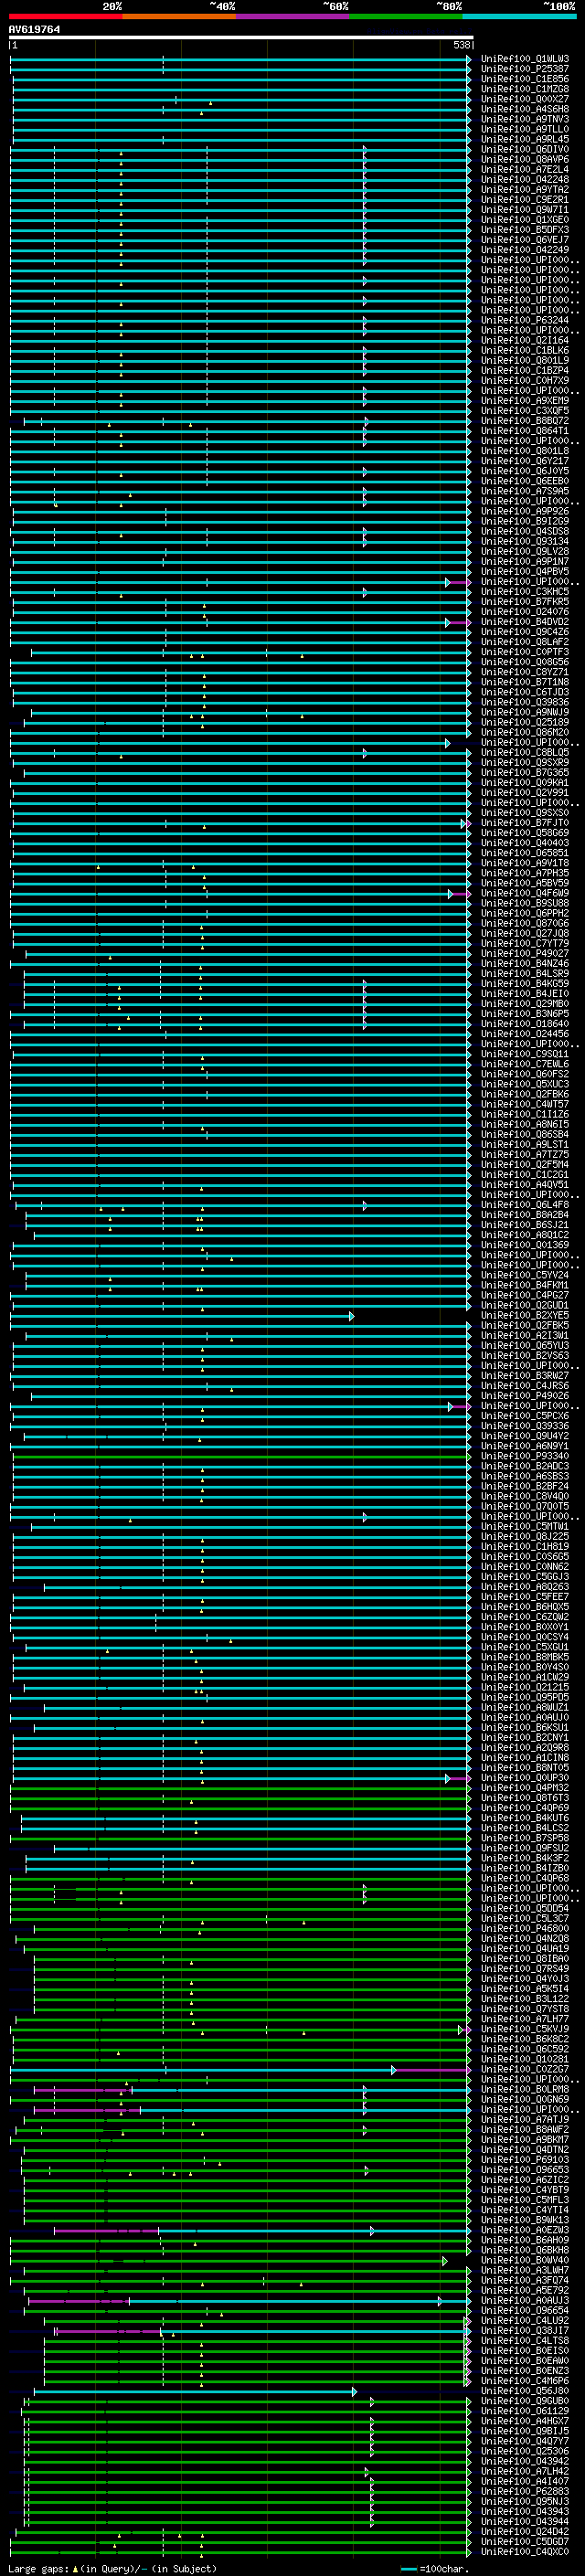Screen dimensions: 585x2576
Task: Click the UniRef100_C1C2G1 label
Action: (x=525, y=1174)
